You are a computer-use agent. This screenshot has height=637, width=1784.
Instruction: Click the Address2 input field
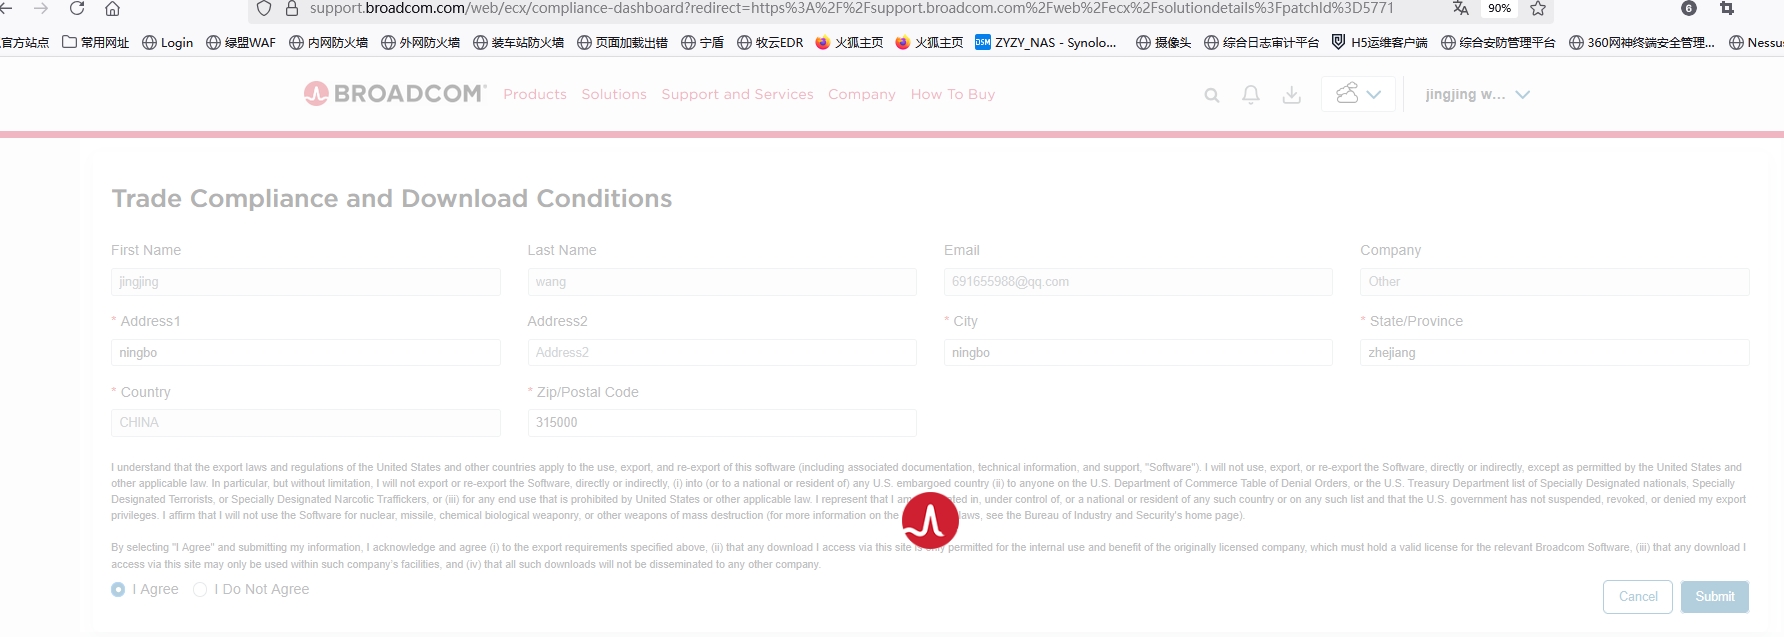(x=722, y=353)
